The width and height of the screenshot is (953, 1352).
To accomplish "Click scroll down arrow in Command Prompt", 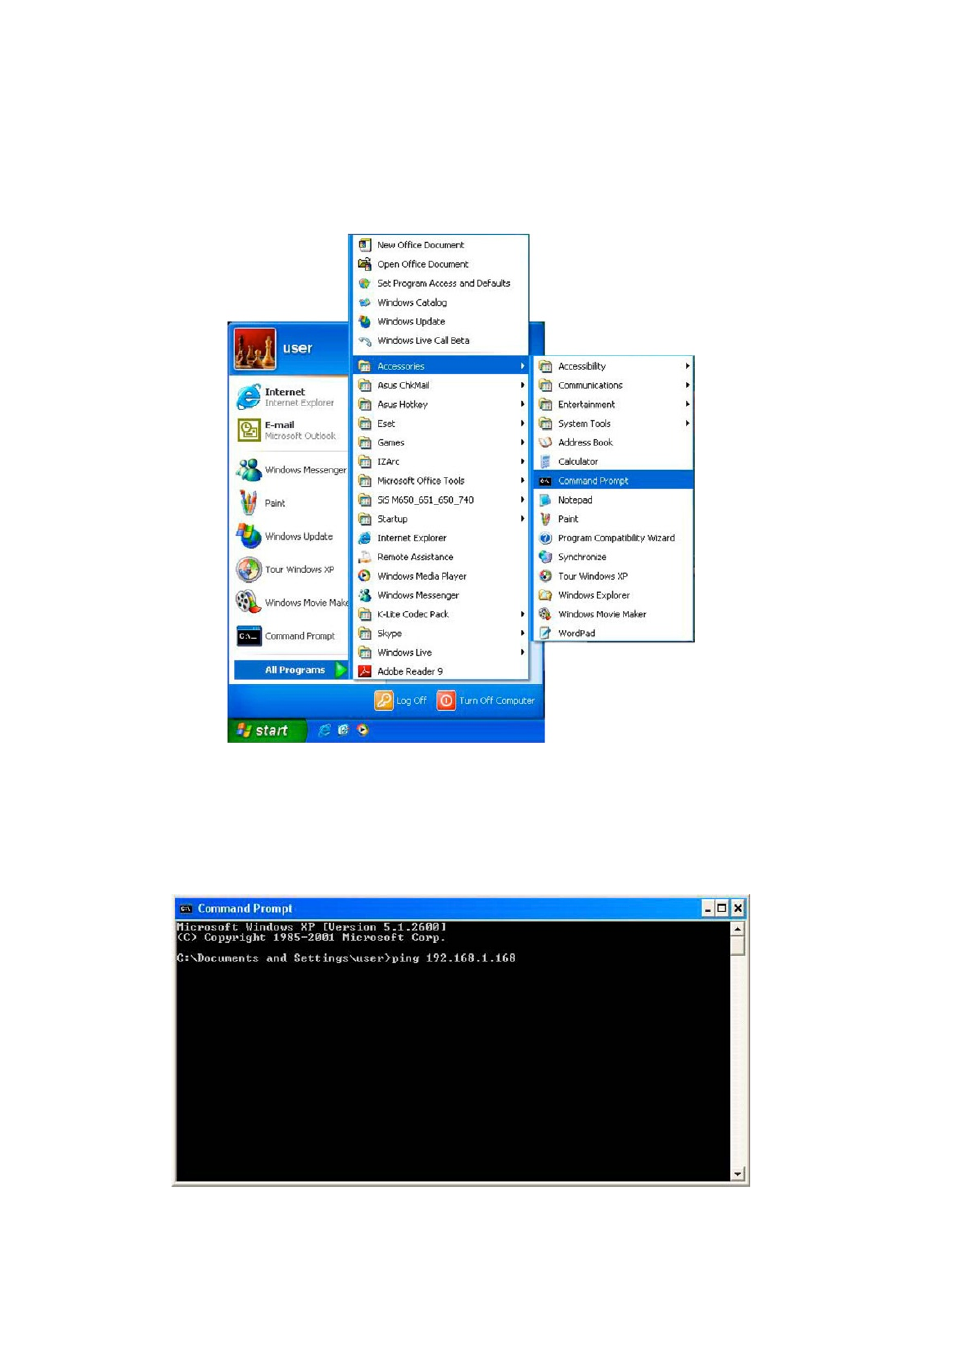I will click(738, 1174).
